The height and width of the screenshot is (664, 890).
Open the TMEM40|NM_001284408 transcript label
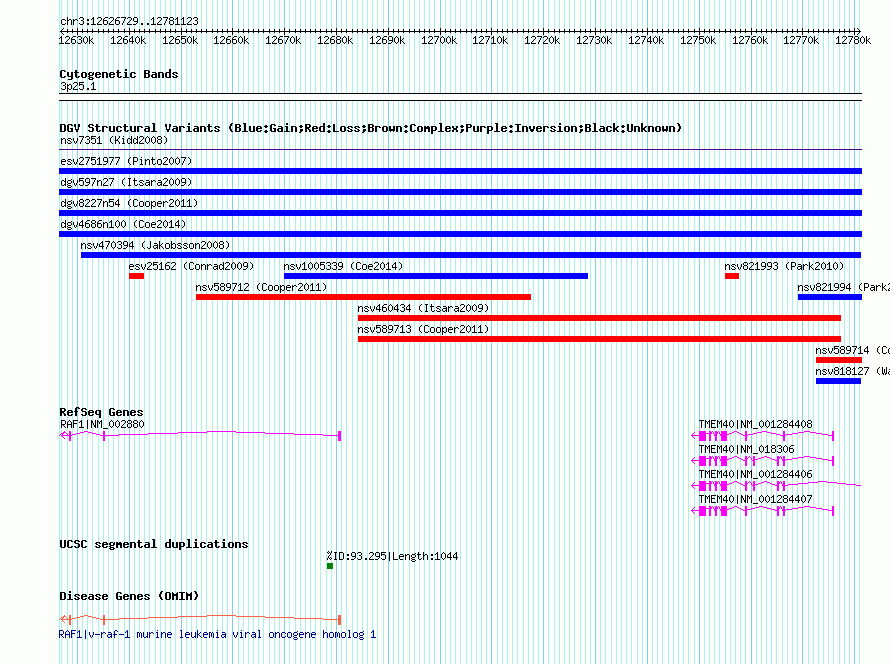coord(755,424)
